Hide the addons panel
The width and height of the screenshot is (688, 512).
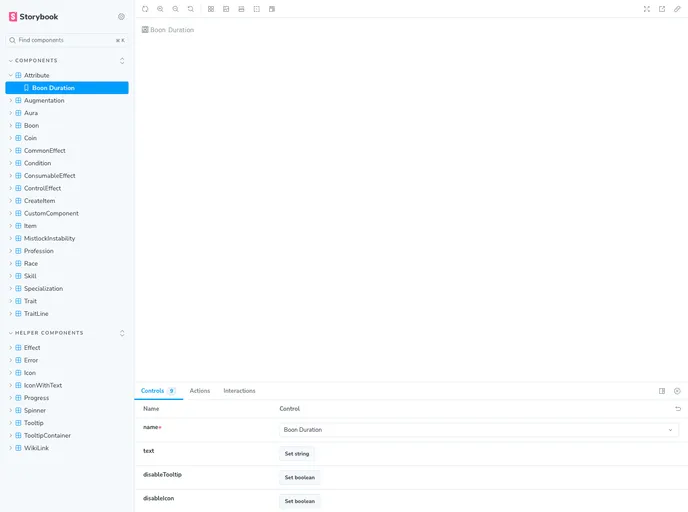pos(677,391)
